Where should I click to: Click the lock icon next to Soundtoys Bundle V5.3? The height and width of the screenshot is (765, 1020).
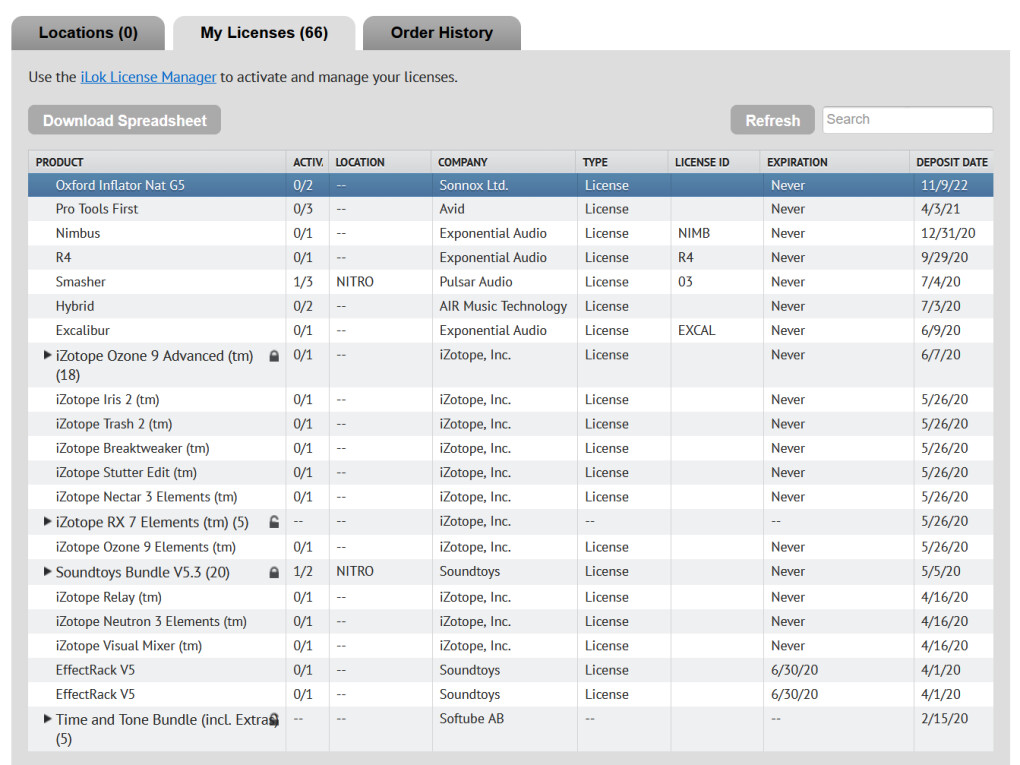[x=275, y=572]
